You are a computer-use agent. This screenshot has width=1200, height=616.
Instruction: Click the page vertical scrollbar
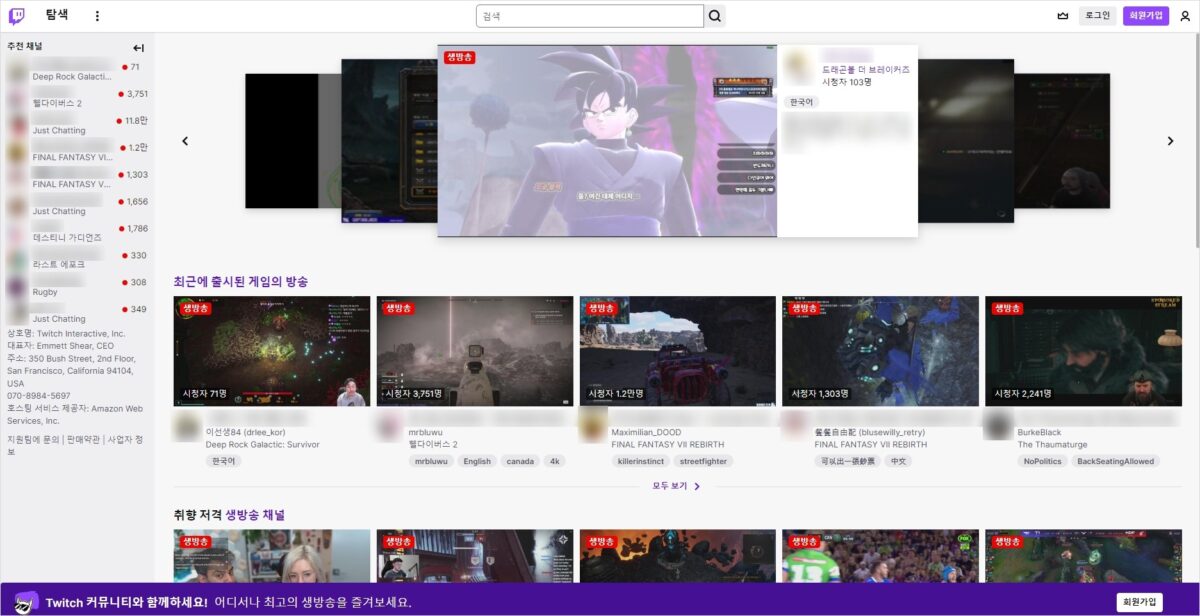(x=1195, y=140)
